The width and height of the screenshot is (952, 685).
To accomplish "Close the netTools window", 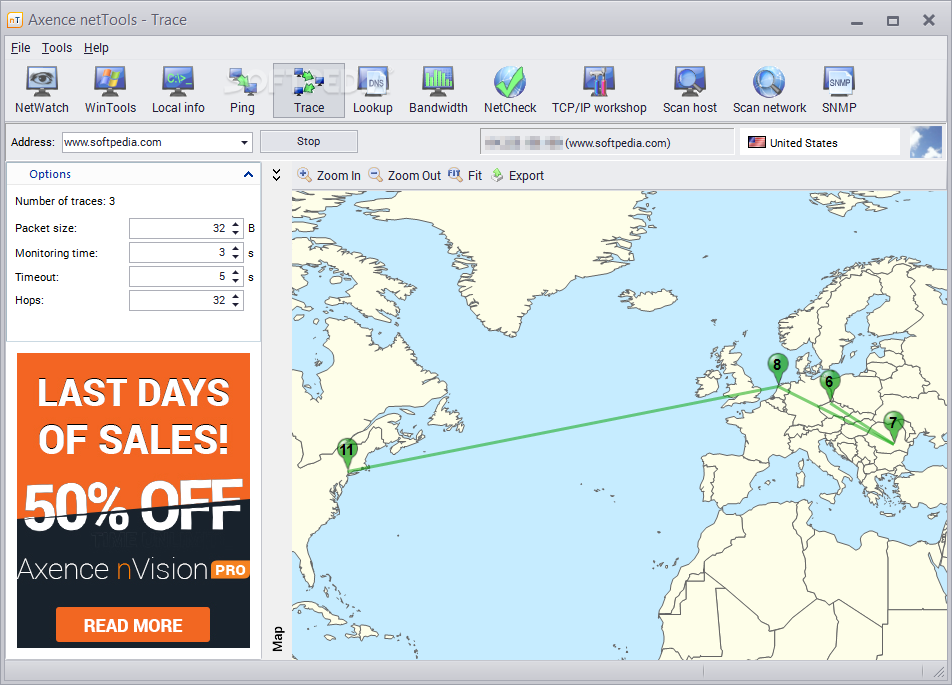I will click(x=929, y=21).
